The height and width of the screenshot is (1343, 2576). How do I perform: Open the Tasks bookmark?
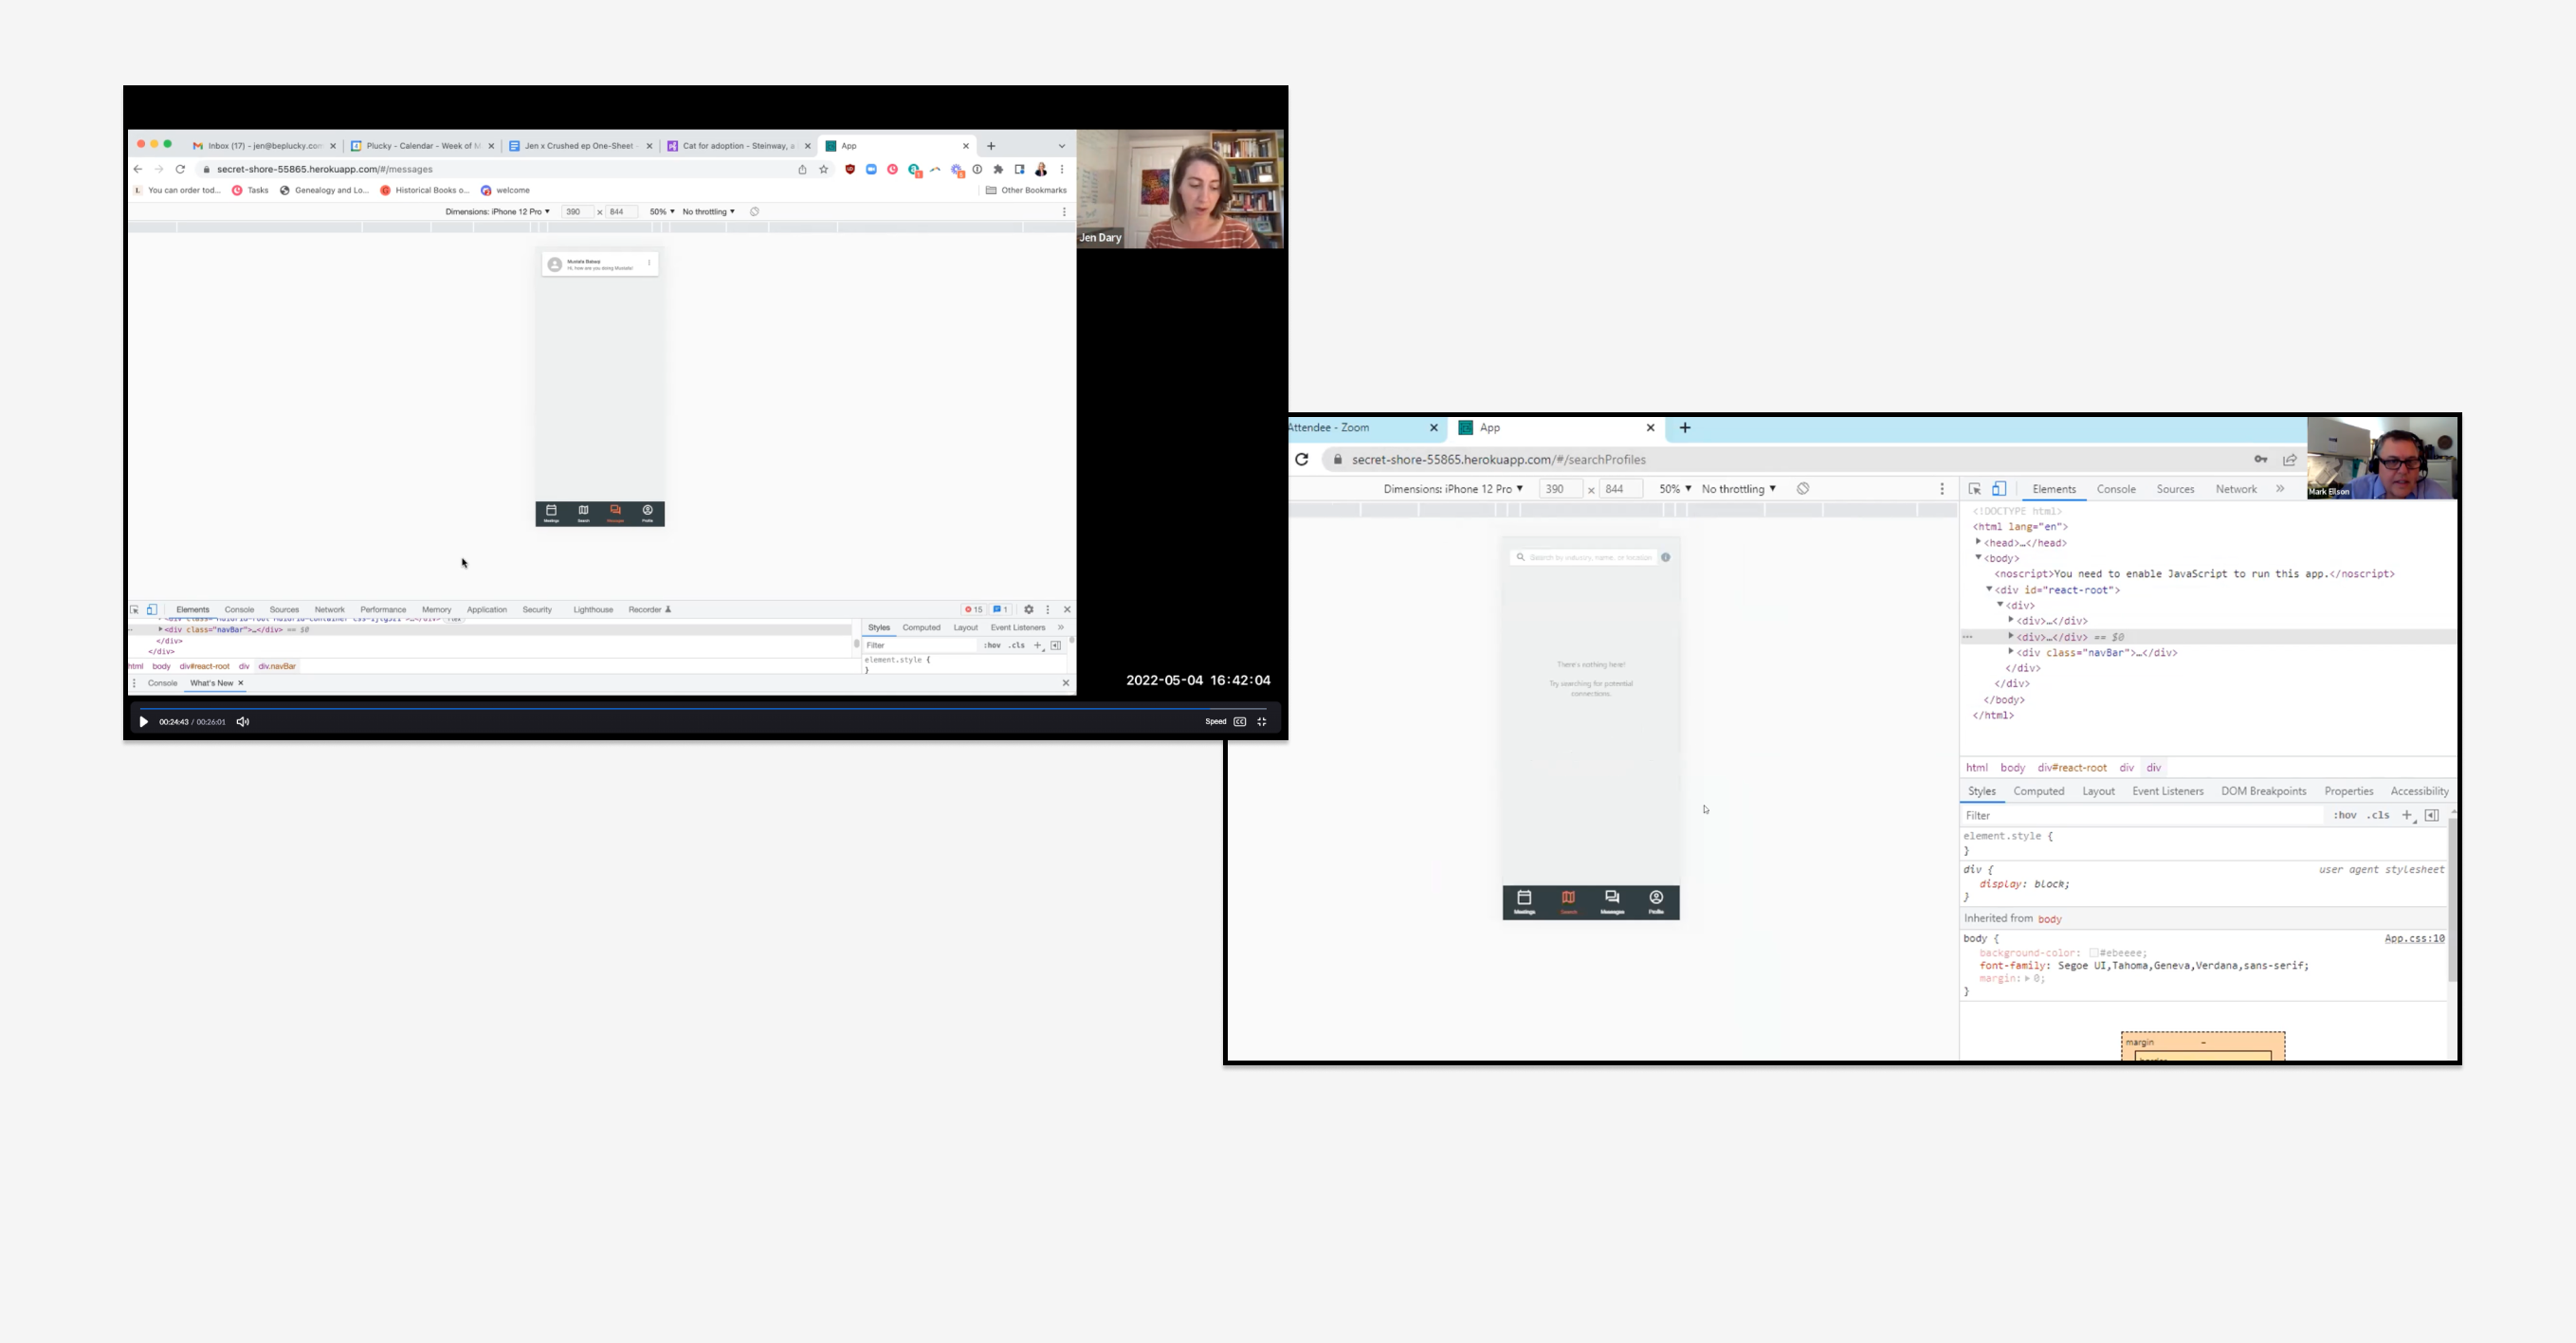point(250,190)
